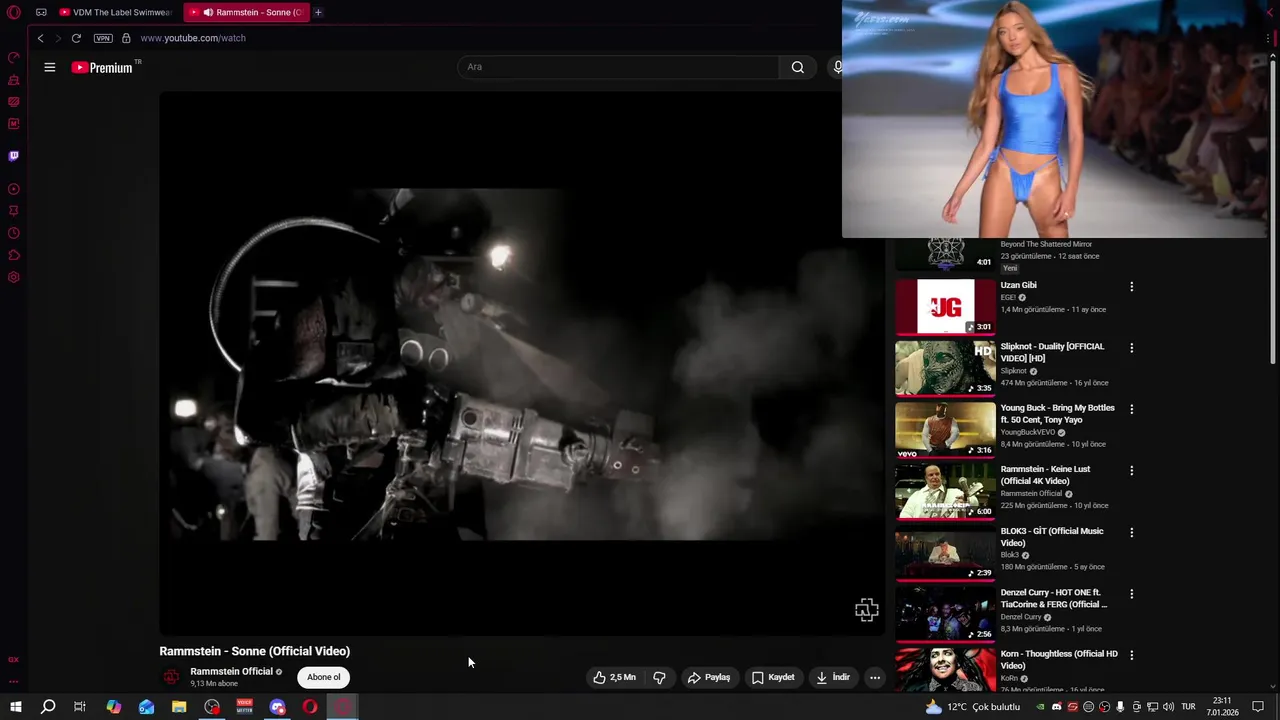Viewport: 1280px width, 720px height.
Task: Open the weather widget 12°C Çok bulutlu
Action: [x=973, y=707]
